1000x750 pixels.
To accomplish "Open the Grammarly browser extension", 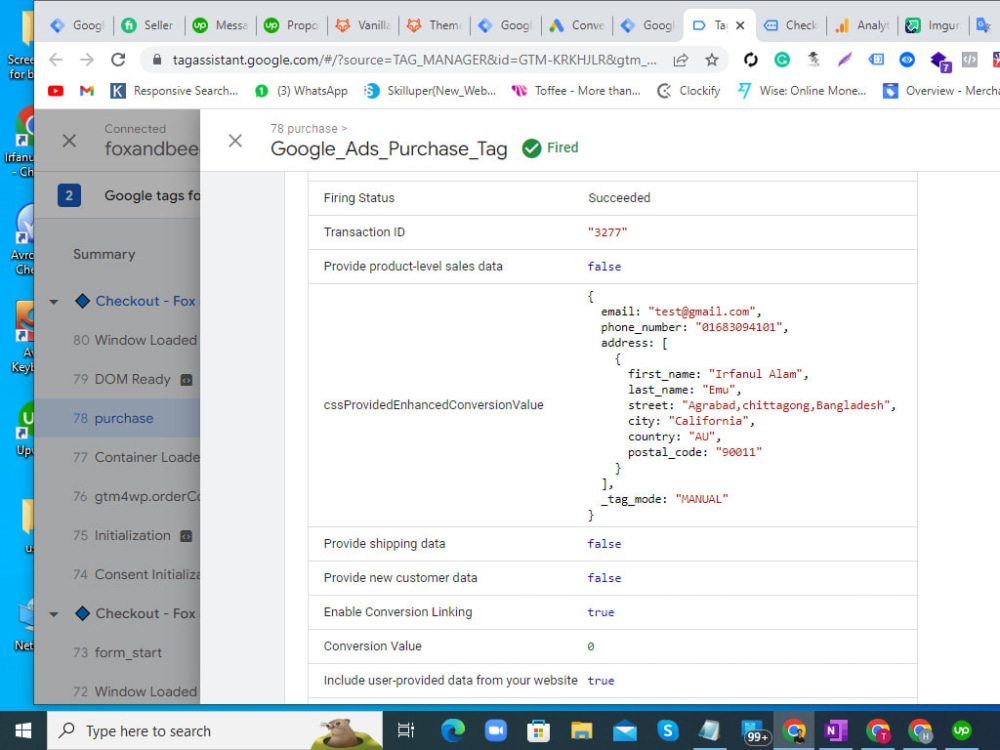I will click(782, 60).
